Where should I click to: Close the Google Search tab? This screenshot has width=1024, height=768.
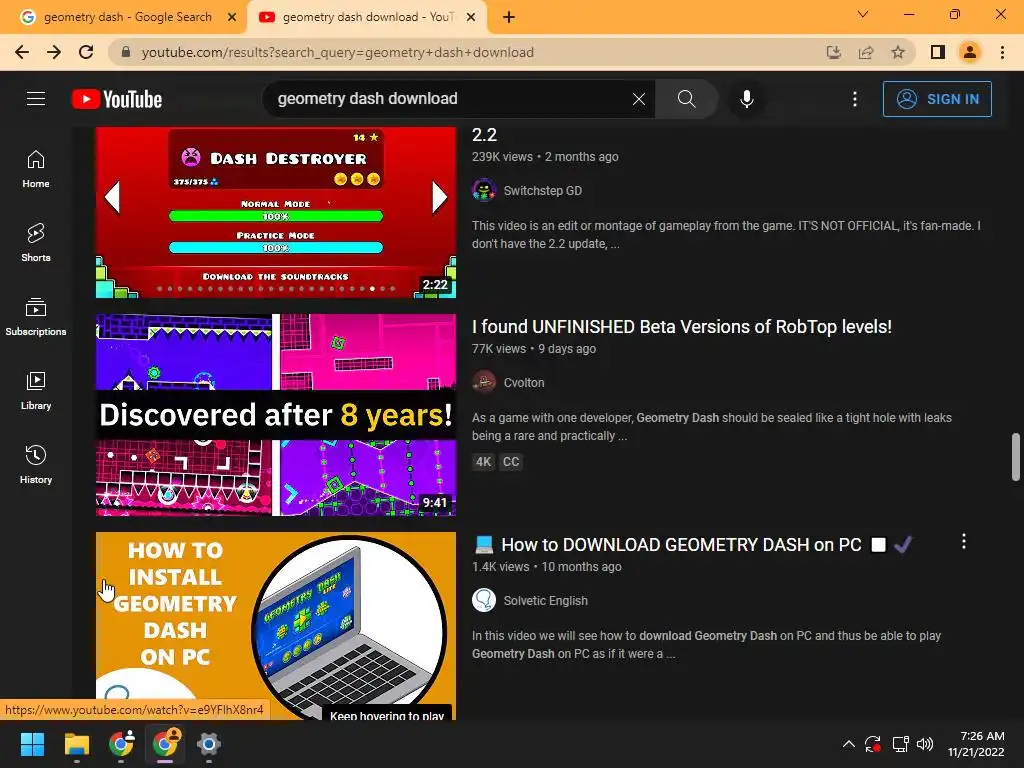point(232,17)
